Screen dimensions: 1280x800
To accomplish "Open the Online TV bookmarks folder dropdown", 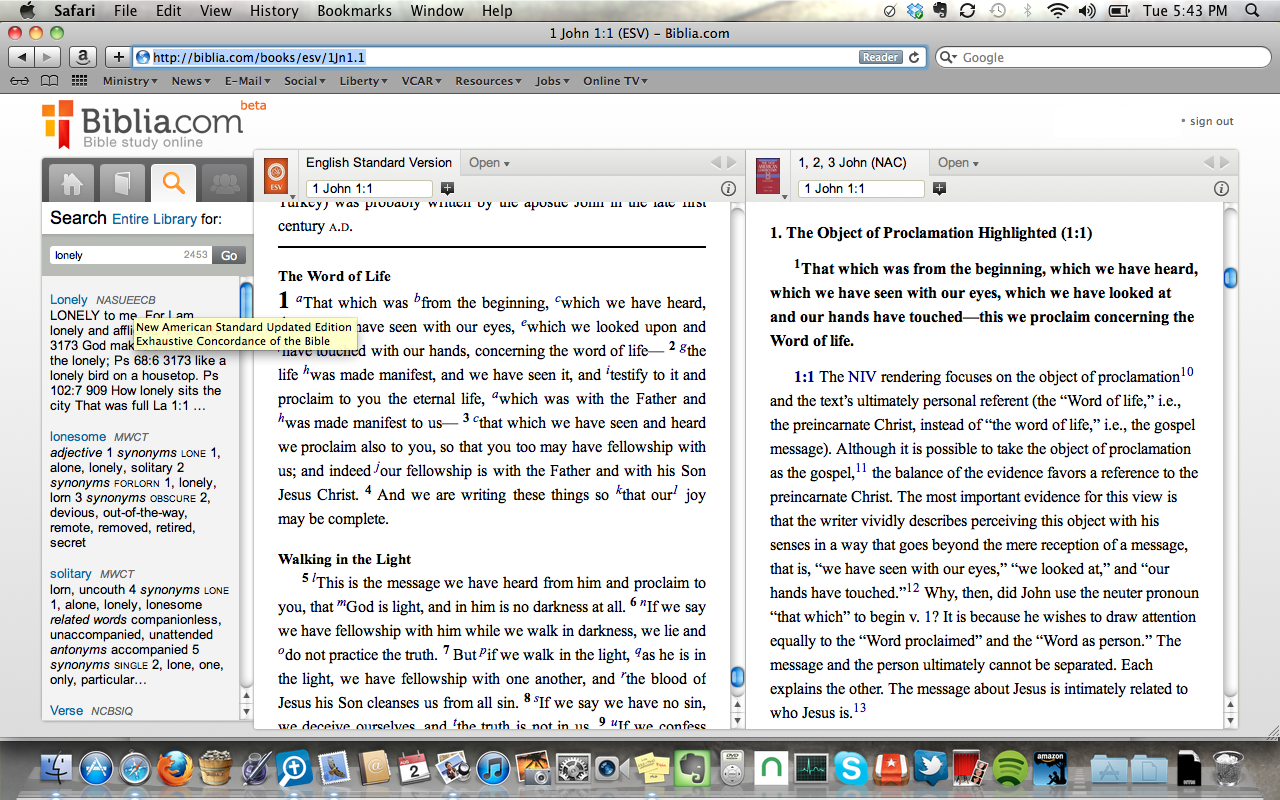I will pos(615,81).
